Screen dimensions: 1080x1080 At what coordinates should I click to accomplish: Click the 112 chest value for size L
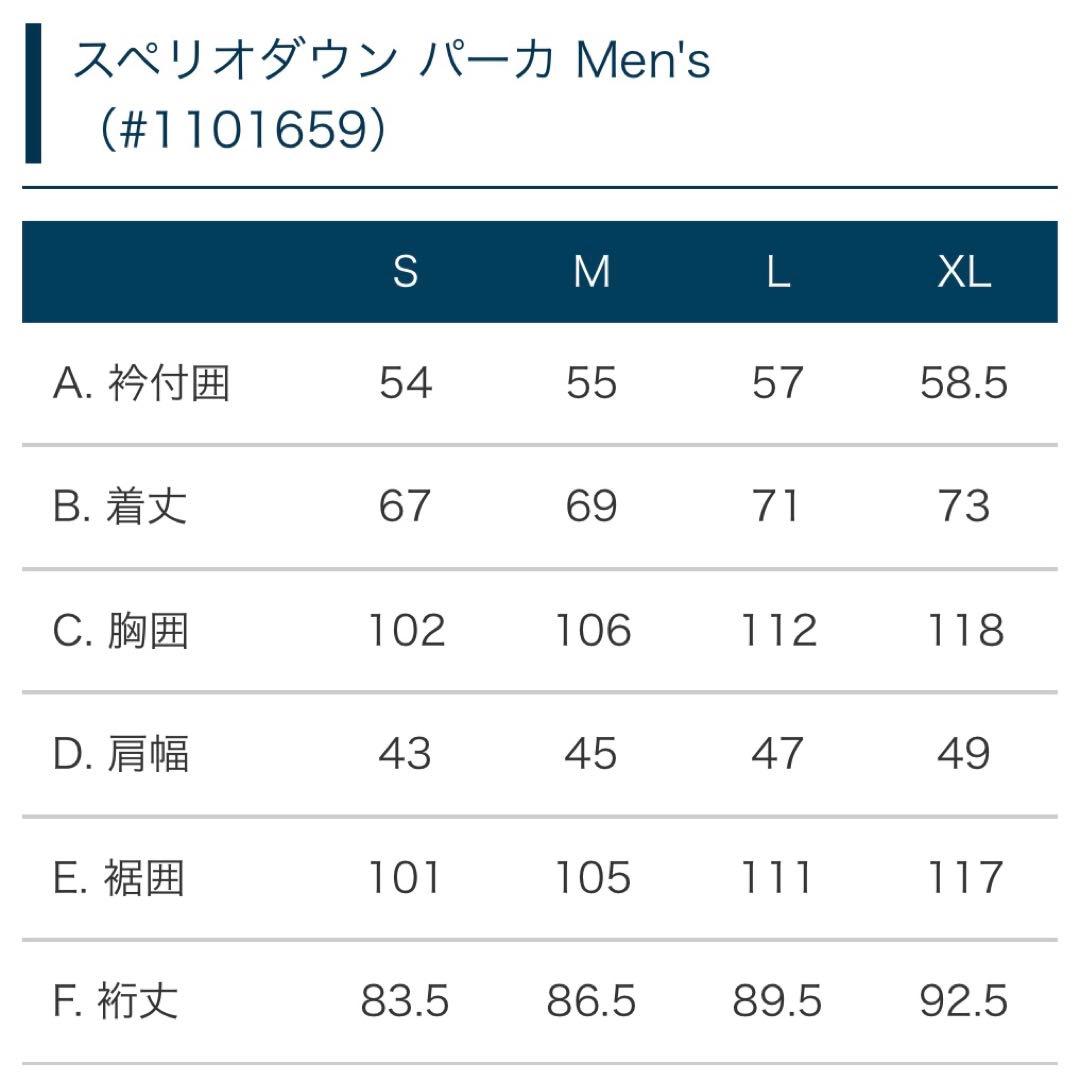coord(777,631)
